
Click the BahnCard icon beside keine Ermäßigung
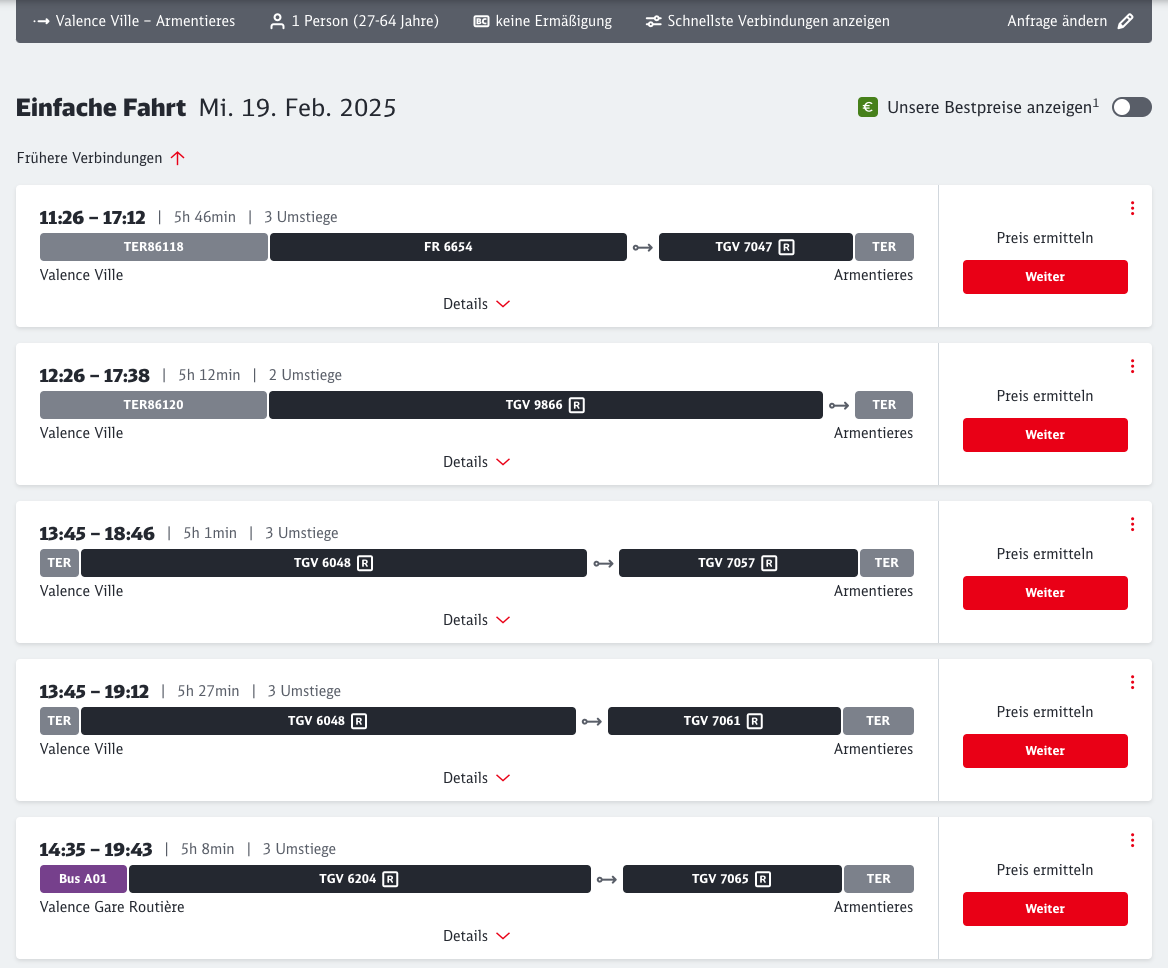pyautogui.click(x=481, y=21)
